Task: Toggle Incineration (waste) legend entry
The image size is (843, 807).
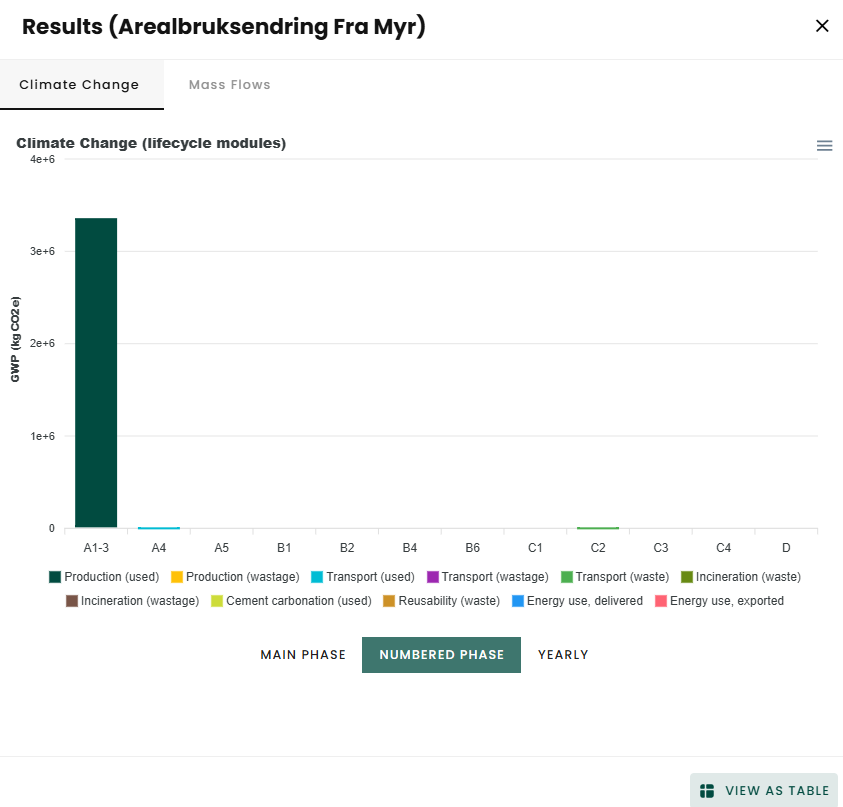Action: pos(741,577)
